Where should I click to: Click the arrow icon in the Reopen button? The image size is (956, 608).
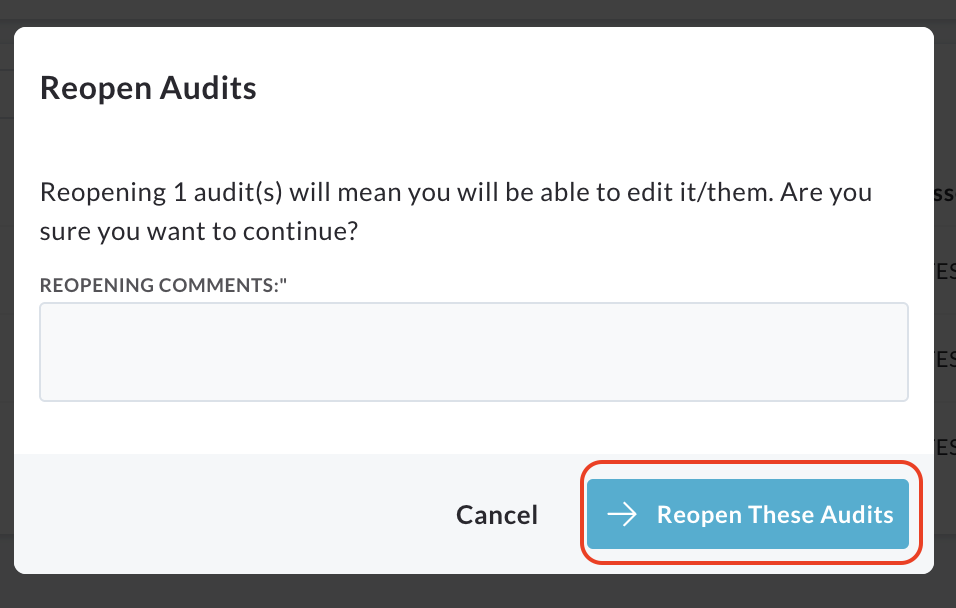pos(622,514)
